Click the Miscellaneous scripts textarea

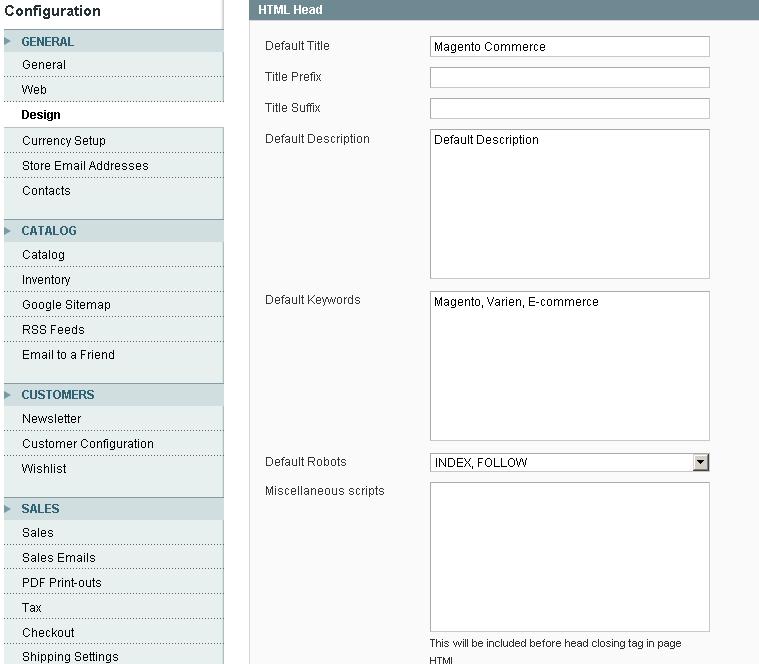tap(570, 557)
